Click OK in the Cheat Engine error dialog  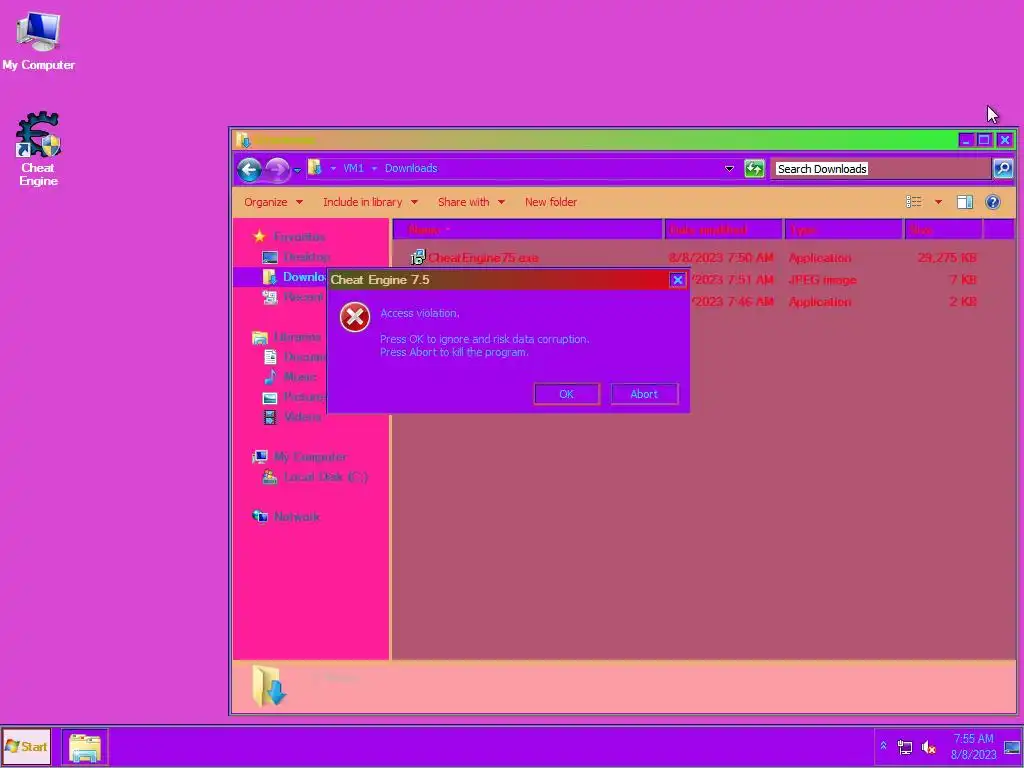click(x=566, y=394)
